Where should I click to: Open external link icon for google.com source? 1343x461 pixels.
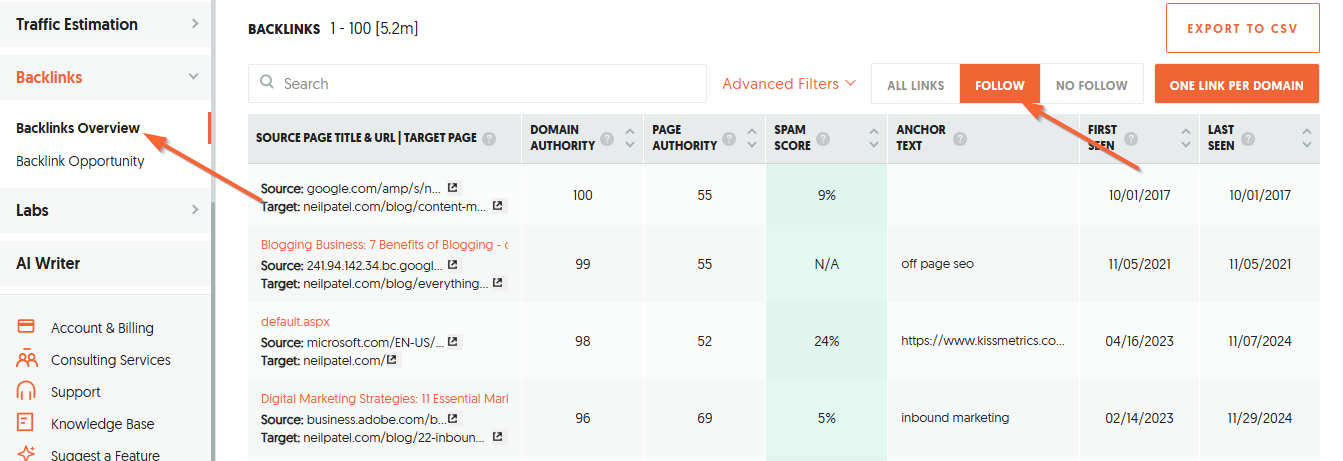click(453, 187)
